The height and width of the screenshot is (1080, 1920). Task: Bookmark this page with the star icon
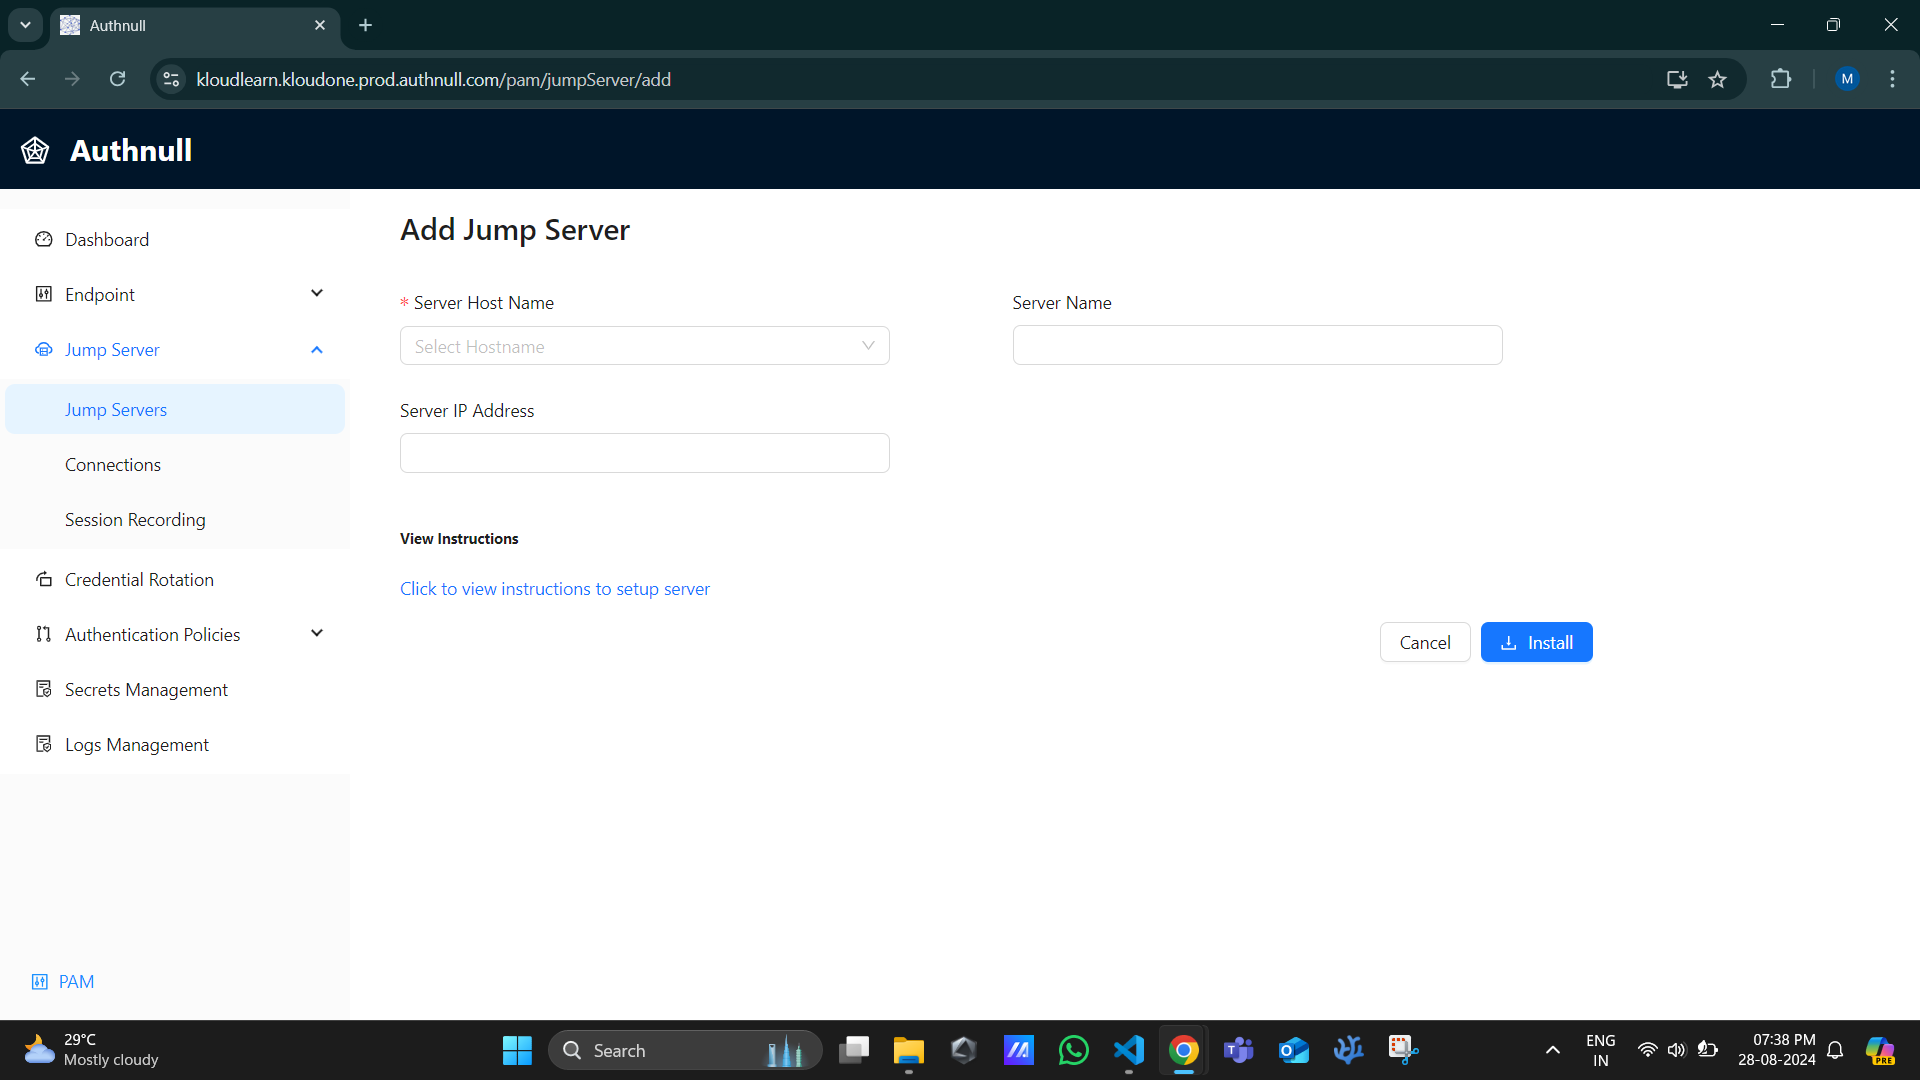click(1718, 79)
